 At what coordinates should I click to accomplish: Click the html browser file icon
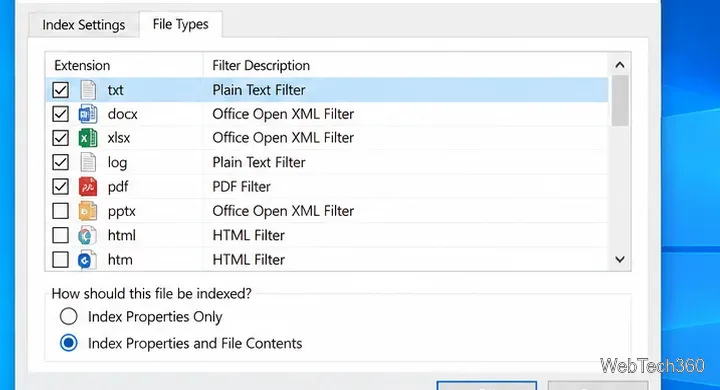click(87, 235)
